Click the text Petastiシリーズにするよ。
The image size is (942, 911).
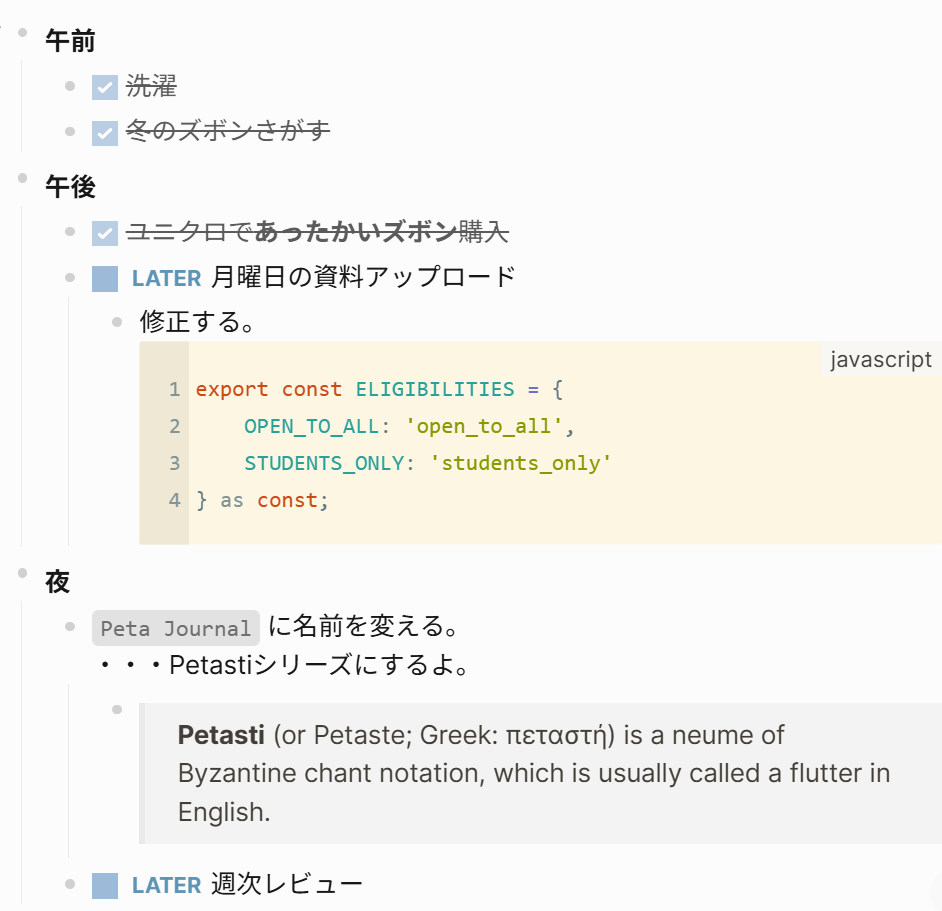click(318, 665)
